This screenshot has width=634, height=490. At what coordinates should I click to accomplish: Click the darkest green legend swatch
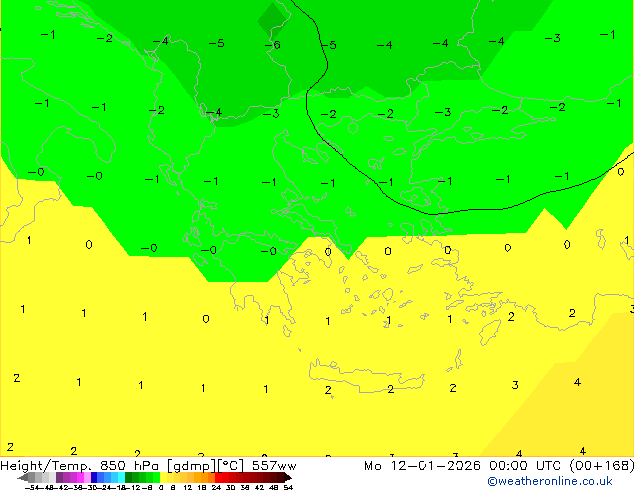coord(128,477)
